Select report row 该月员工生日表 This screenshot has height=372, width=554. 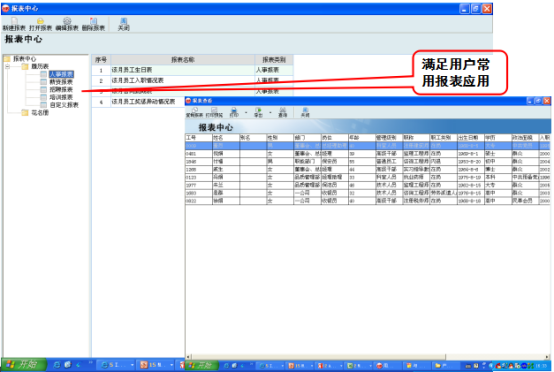192,70
